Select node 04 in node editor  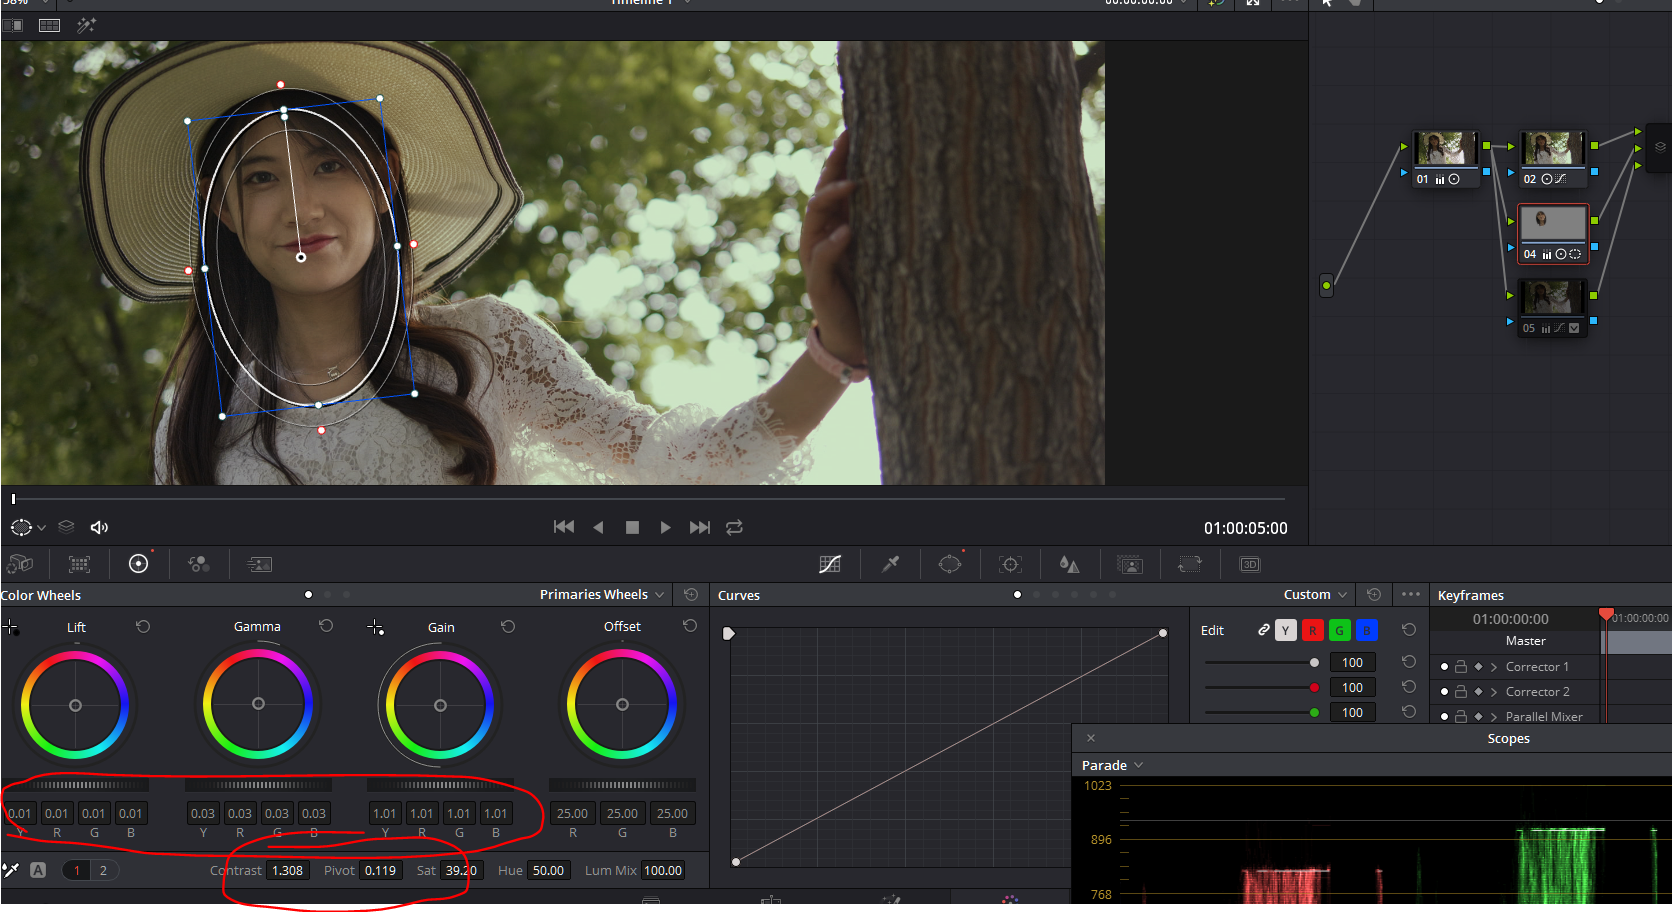coord(1553,233)
